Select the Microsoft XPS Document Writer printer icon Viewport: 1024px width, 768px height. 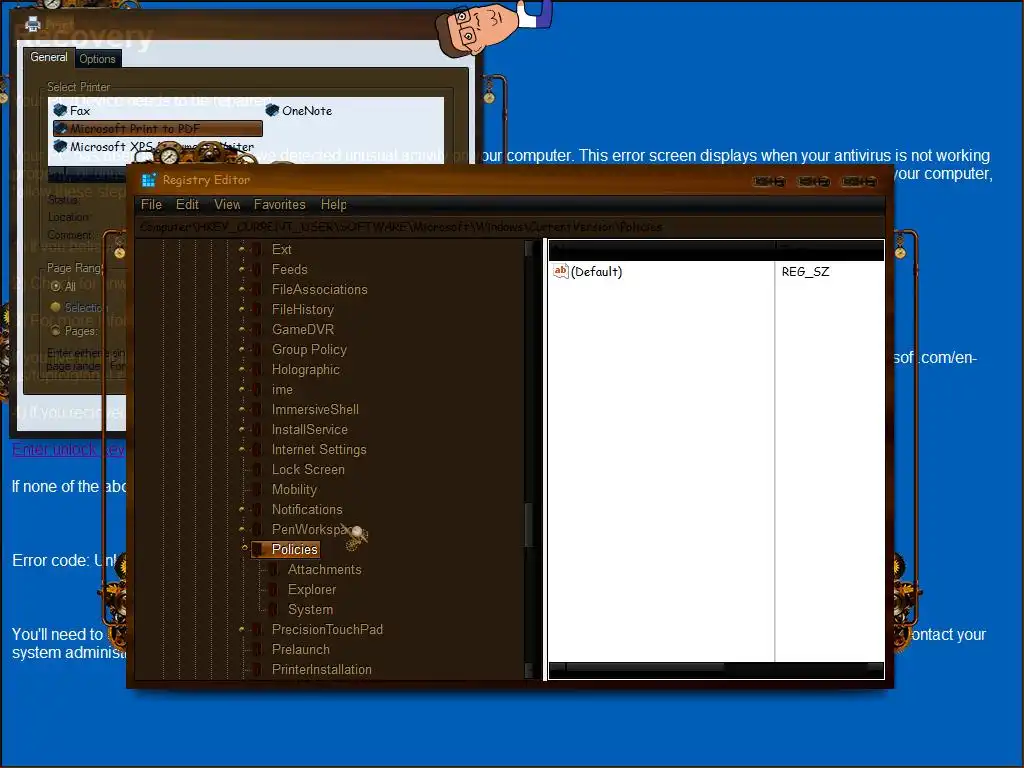61,146
